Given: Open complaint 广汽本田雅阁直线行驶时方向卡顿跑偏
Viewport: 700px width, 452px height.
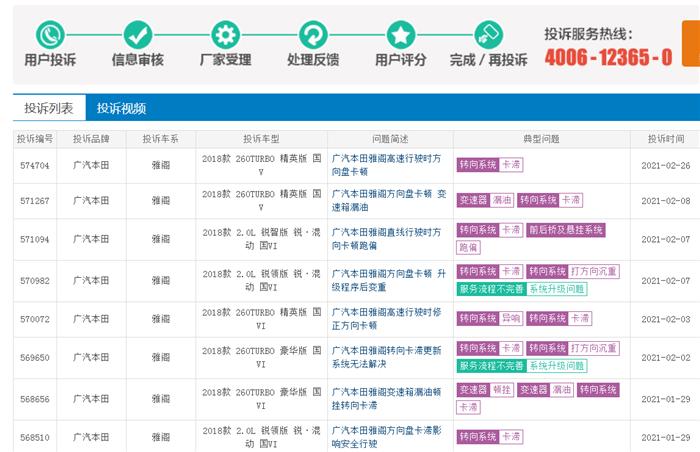Looking at the screenshot, I should [387, 239].
